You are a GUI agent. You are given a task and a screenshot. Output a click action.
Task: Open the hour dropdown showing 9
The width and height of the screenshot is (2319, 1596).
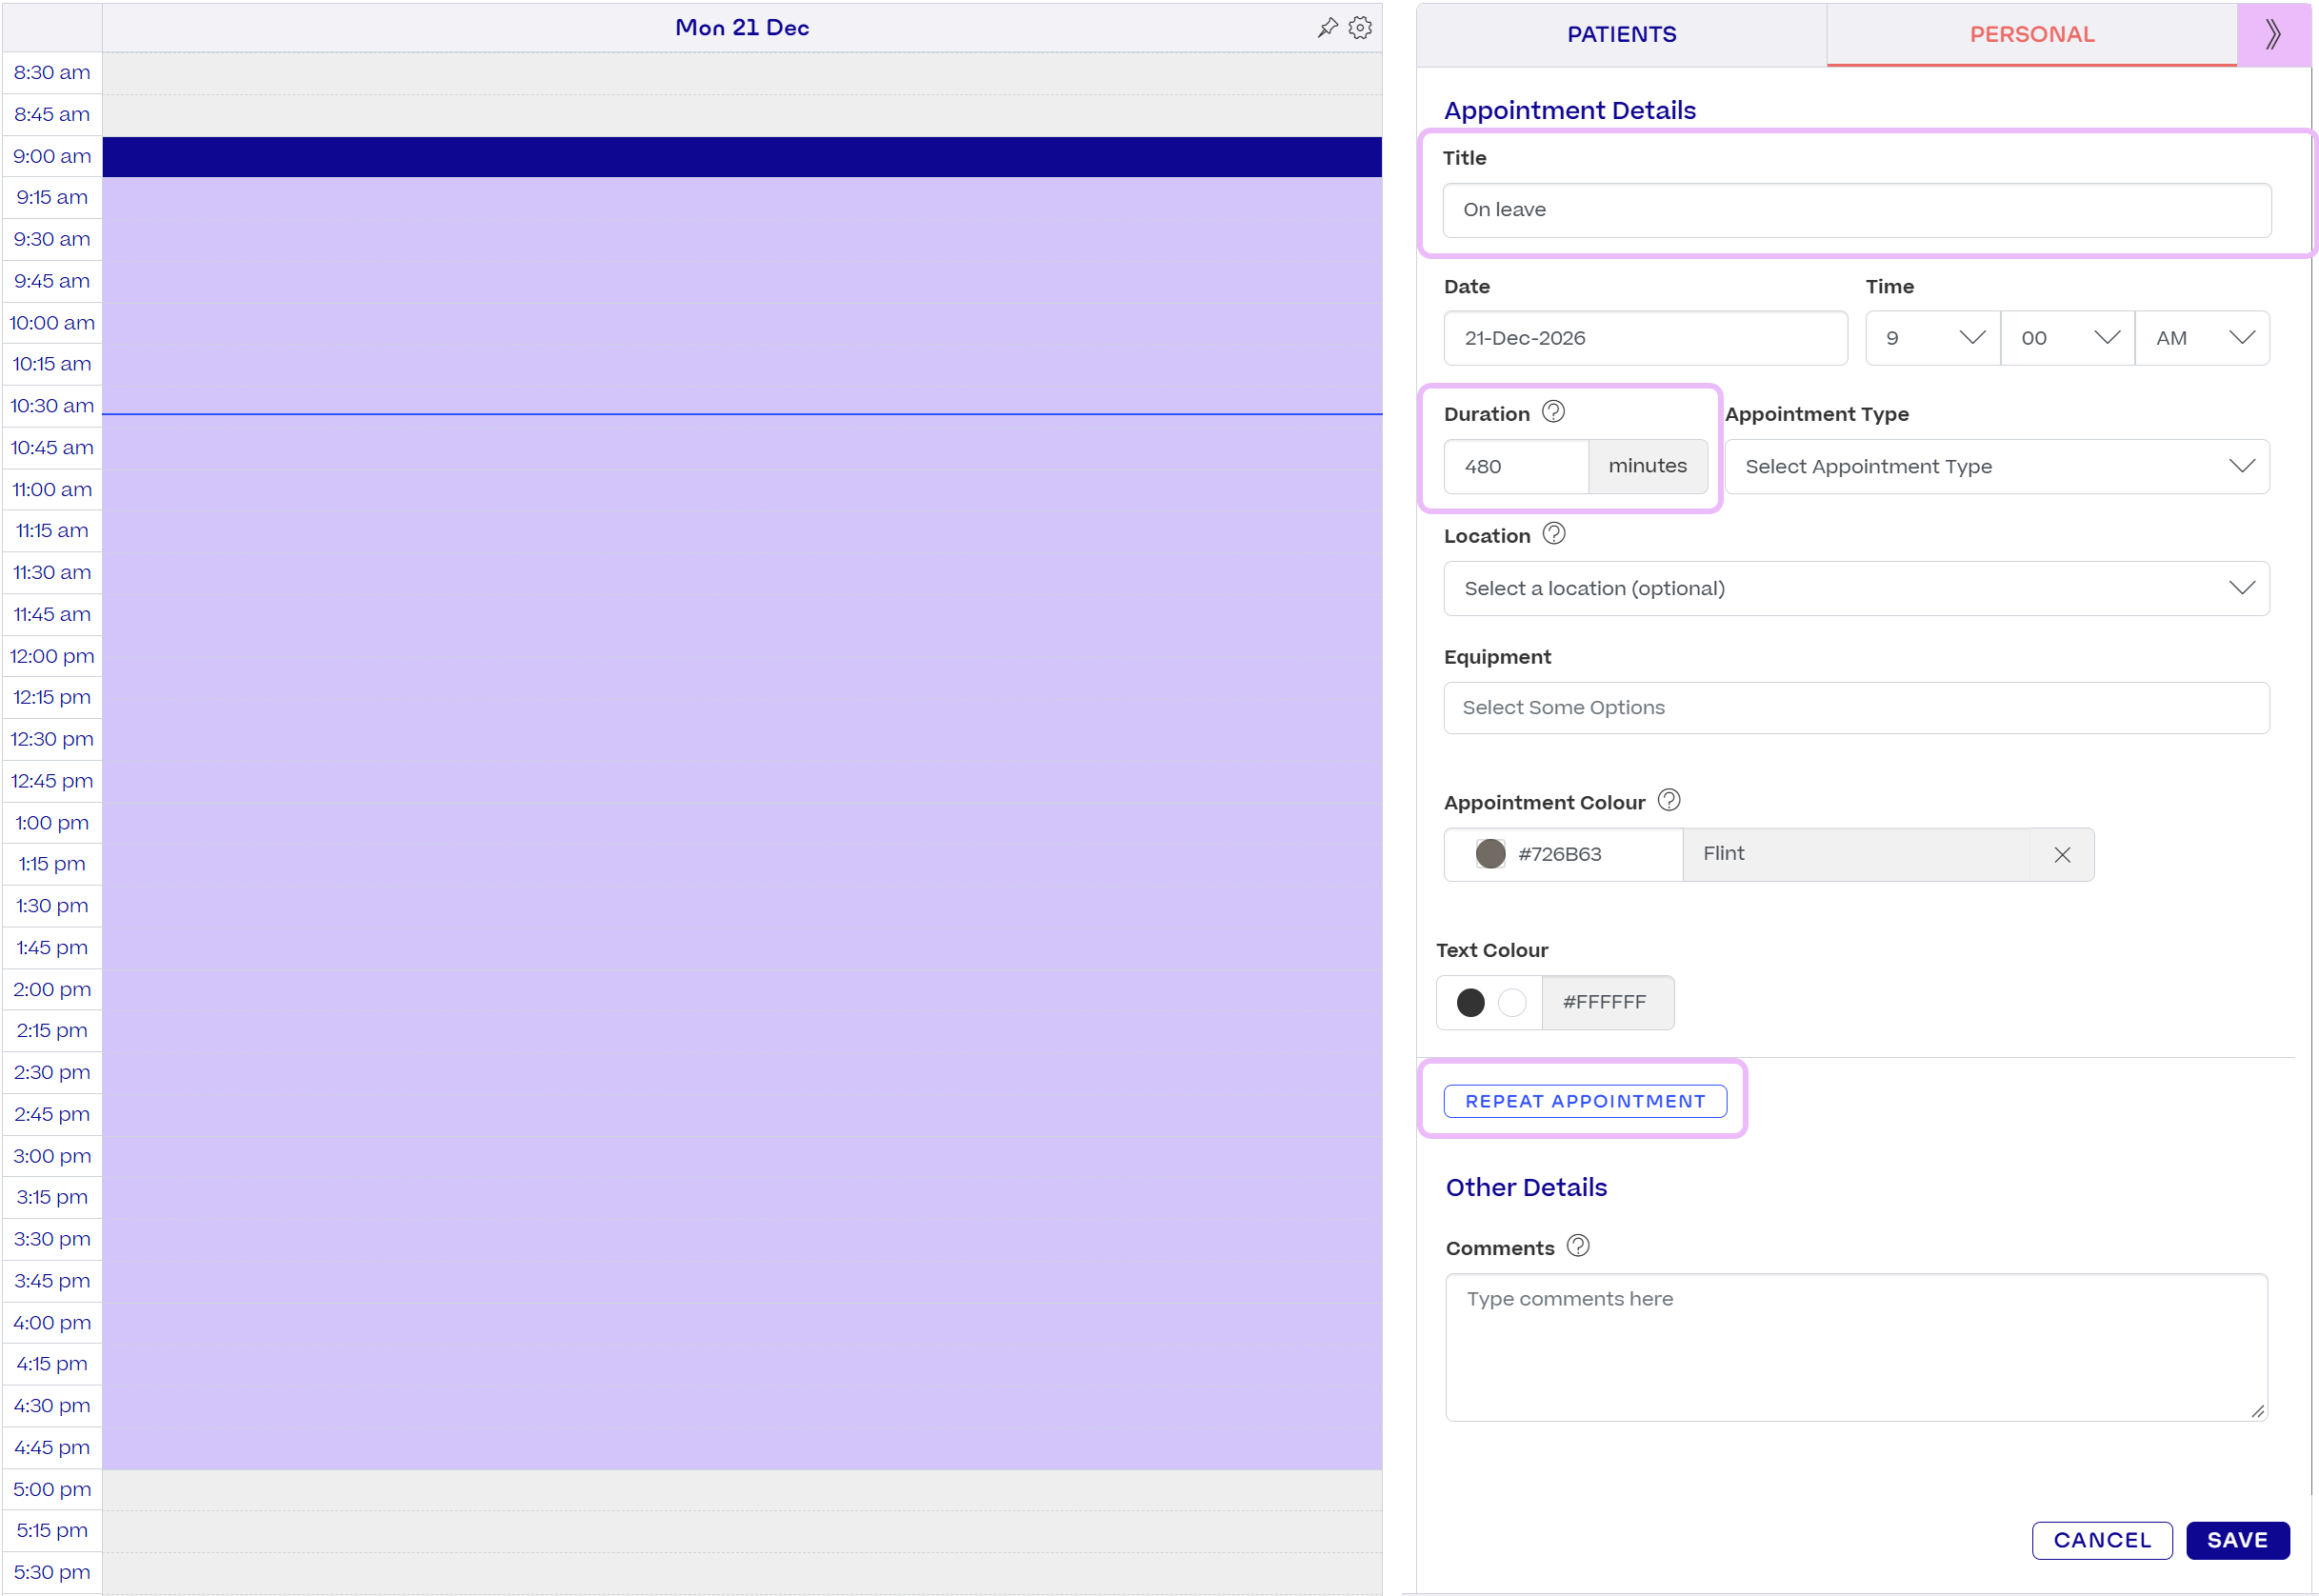click(x=1932, y=338)
